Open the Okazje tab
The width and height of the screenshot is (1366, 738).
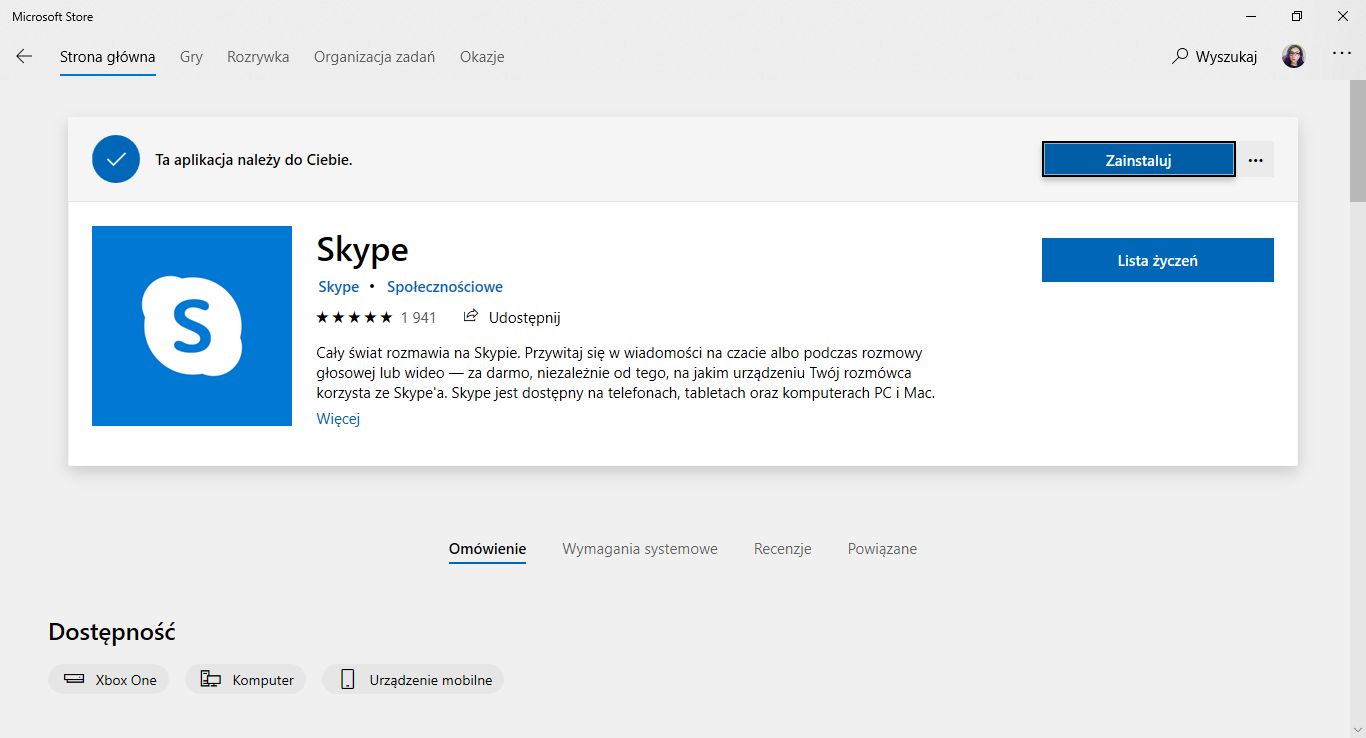click(482, 57)
